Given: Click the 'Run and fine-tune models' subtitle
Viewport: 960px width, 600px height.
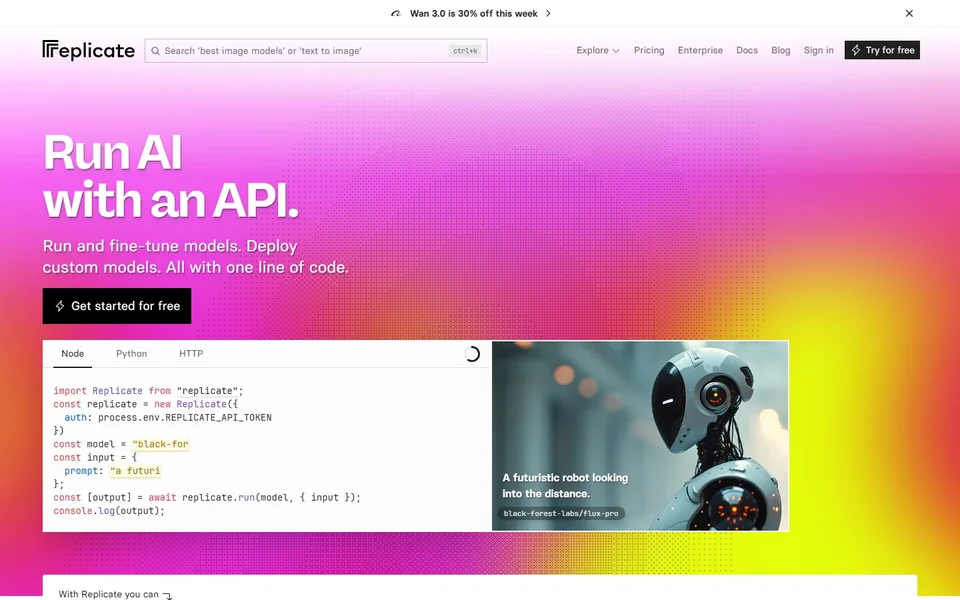Looking at the screenshot, I should click(x=195, y=257).
